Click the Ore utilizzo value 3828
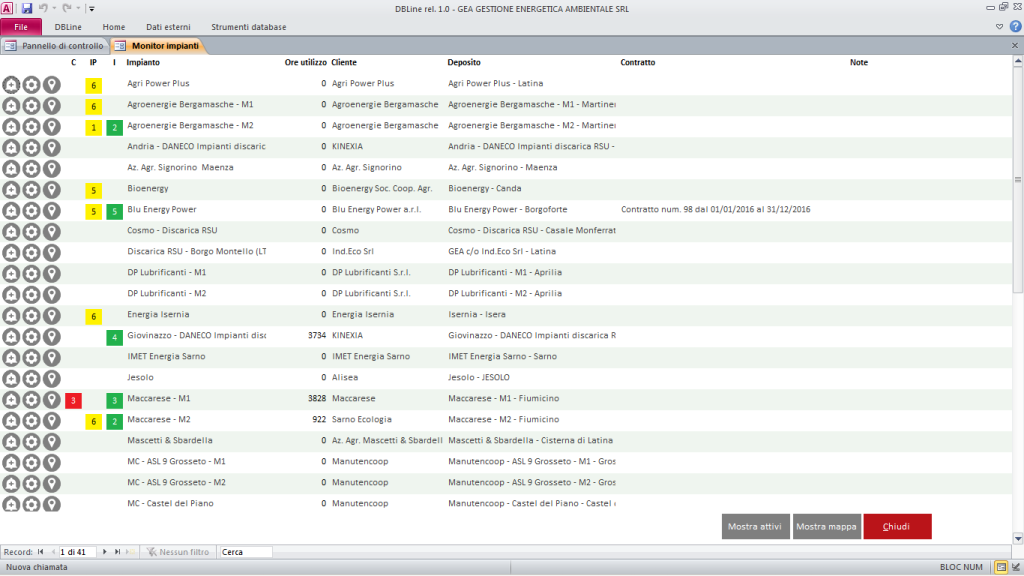Viewport: 1024px width, 576px height. coord(317,398)
